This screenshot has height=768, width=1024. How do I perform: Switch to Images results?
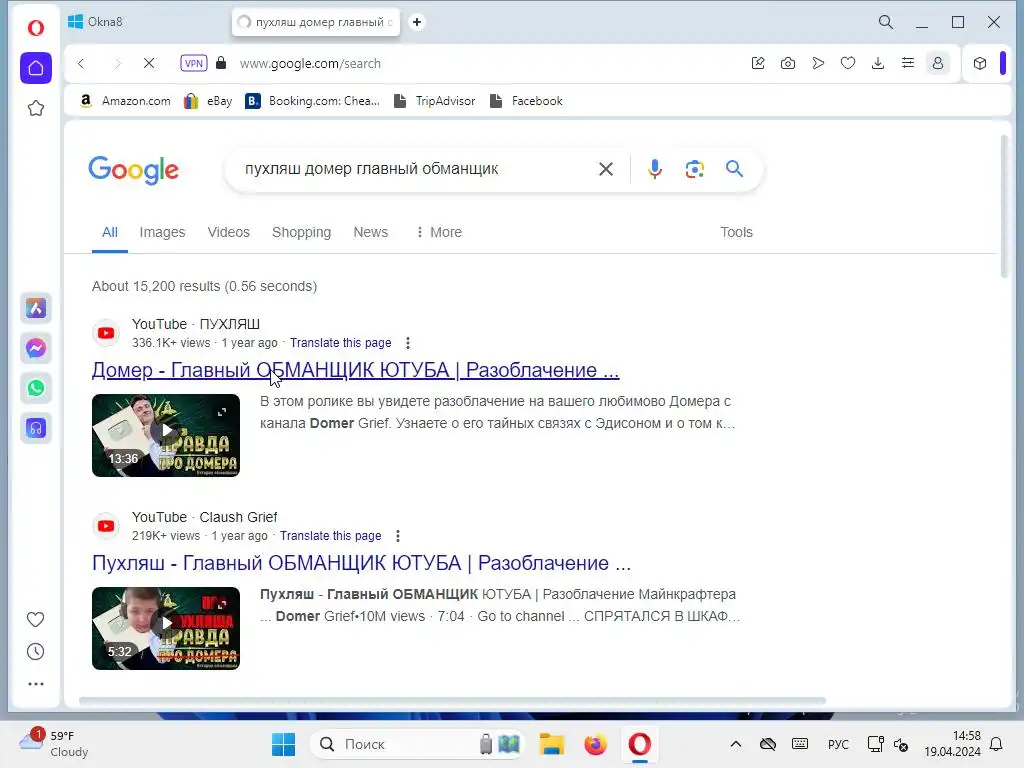click(162, 232)
